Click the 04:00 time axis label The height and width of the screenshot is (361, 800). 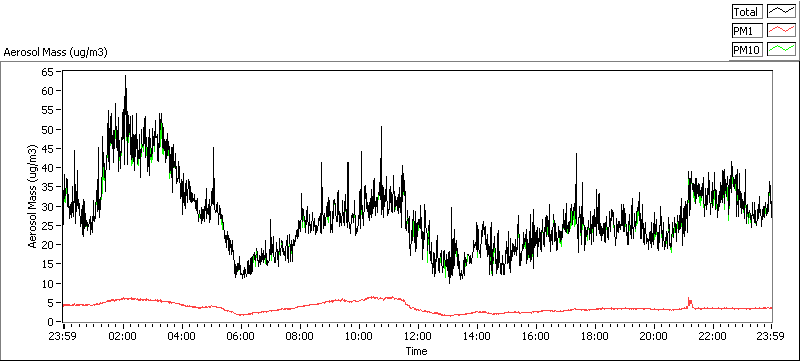pyautogui.click(x=182, y=337)
